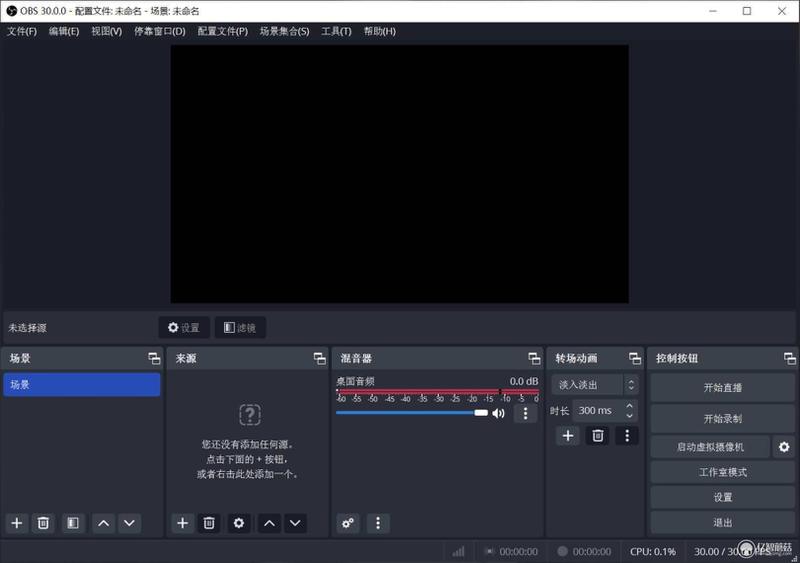Viewport: 800px width, 563px height.
Task: Undock the 转场动画 panel
Action: click(635, 358)
